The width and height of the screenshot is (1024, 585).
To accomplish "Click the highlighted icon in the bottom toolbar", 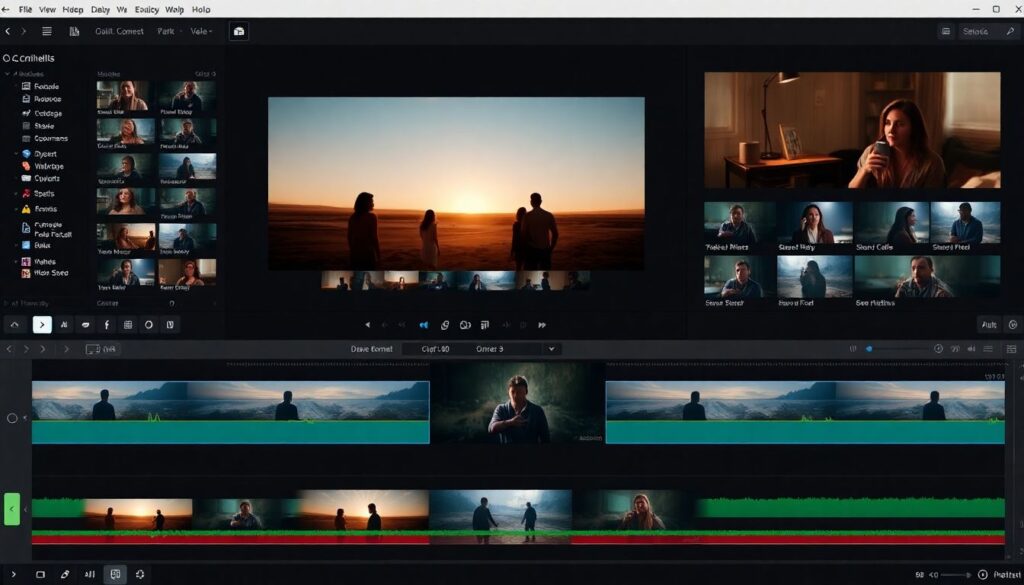I will [x=115, y=574].
